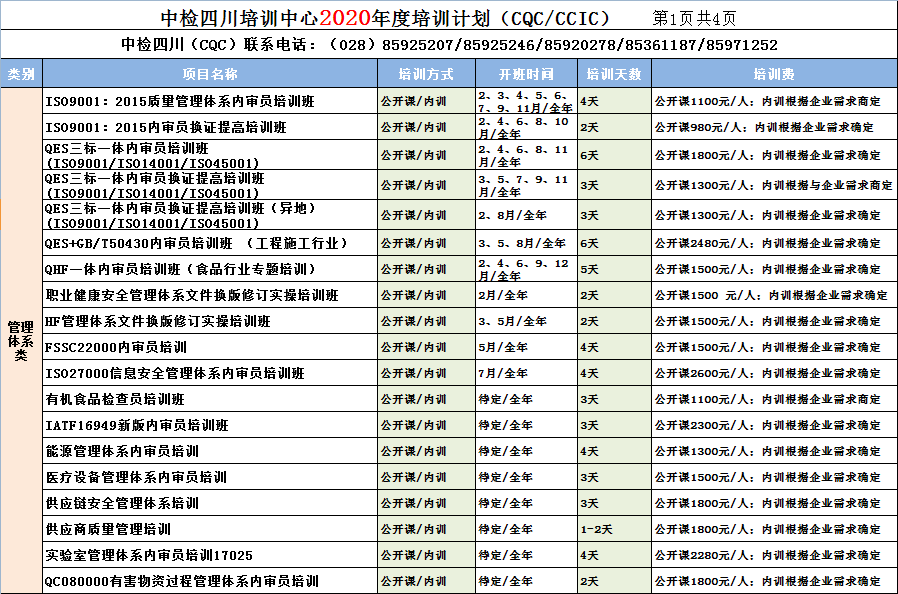
Task: Select the 管理体系类 category cell
Action: [x=21, y=340]
